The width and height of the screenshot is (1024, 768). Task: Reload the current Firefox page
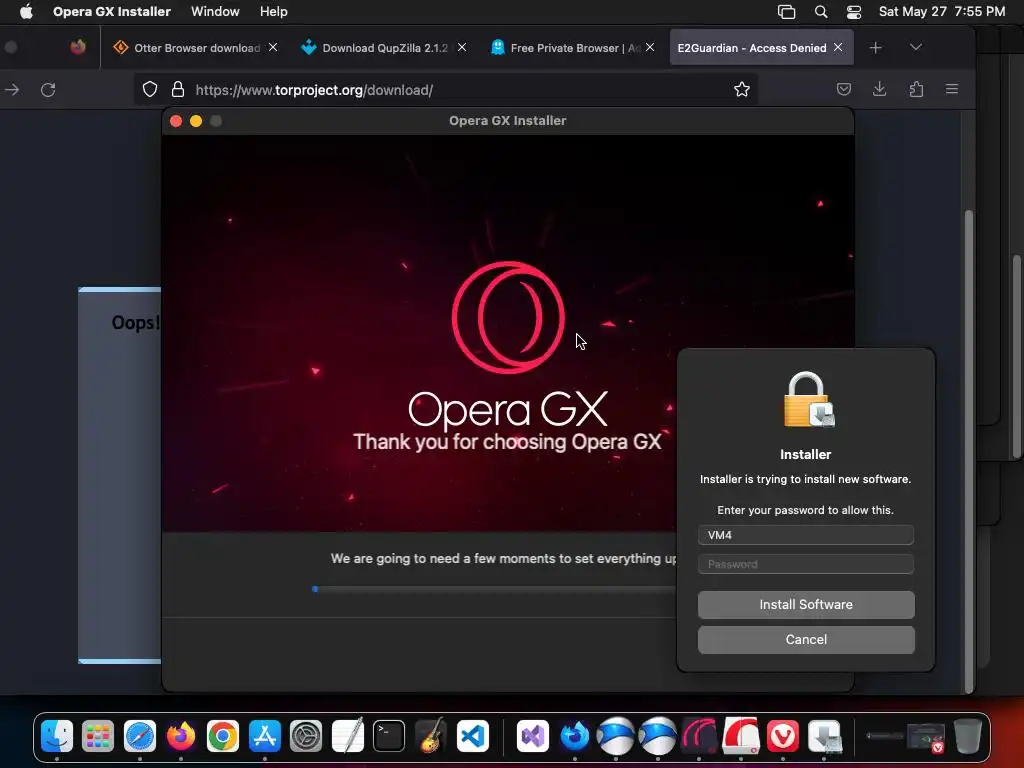pyautogui.click(x=48, y=89)
